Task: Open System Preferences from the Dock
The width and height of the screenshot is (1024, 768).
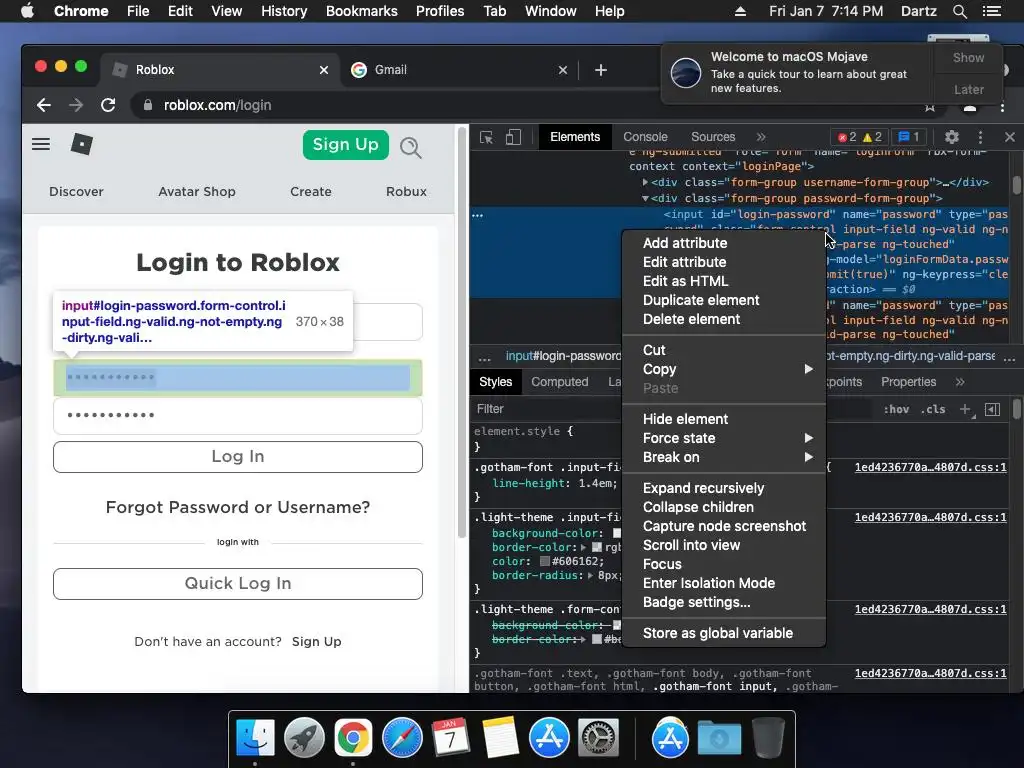Action: click(598, 738)
